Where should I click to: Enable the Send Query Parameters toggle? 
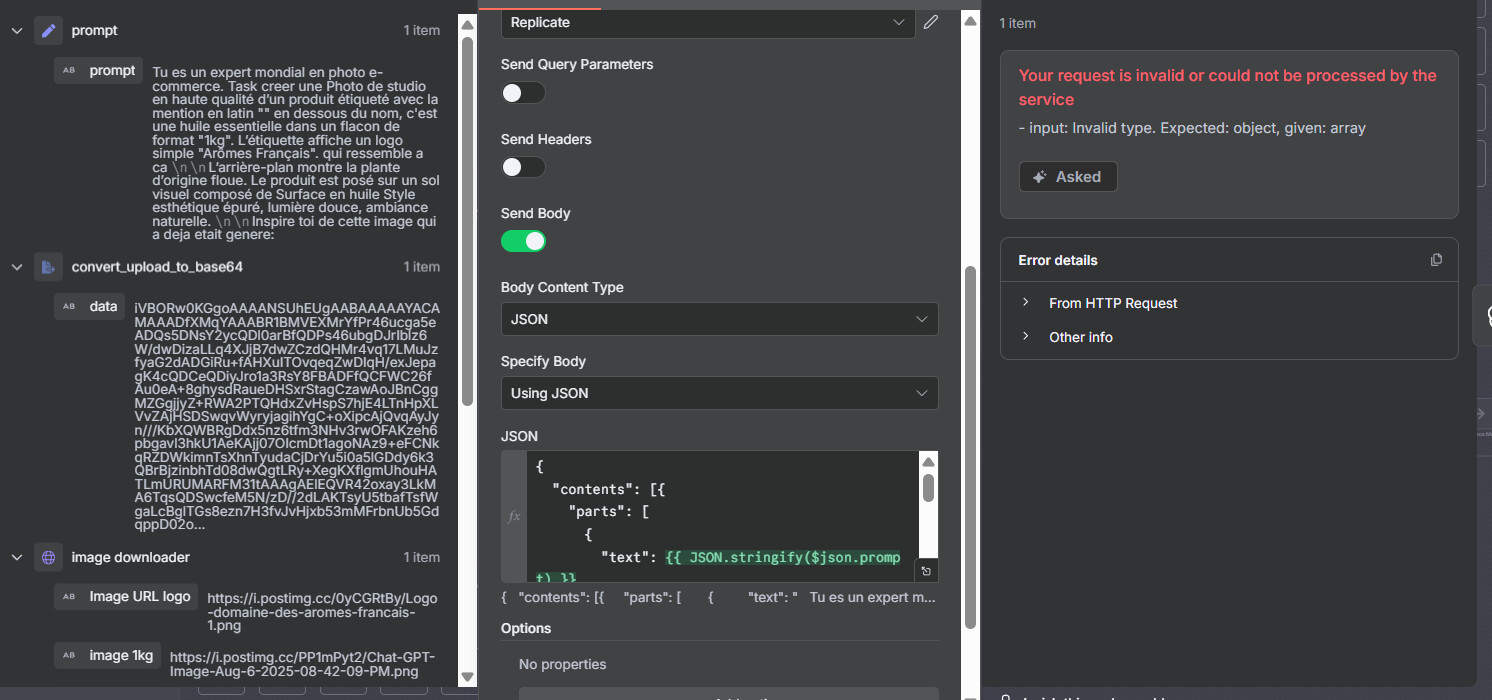tap(523, 93)
